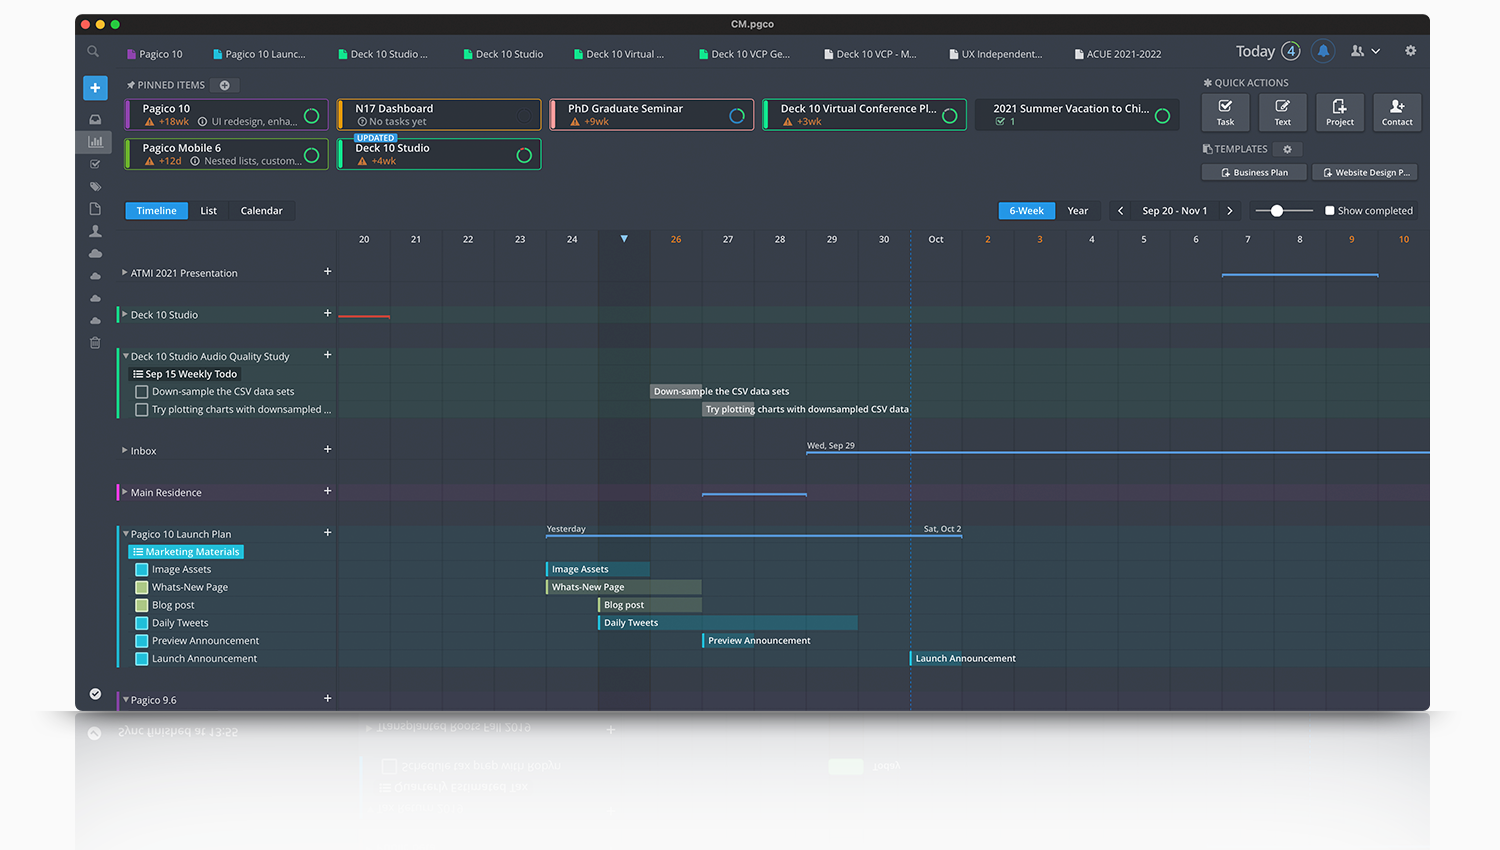This screenshot has width=1500, height=850.
Task: Expand ATMI 2021 Presentation row
Action: (125, 272)
